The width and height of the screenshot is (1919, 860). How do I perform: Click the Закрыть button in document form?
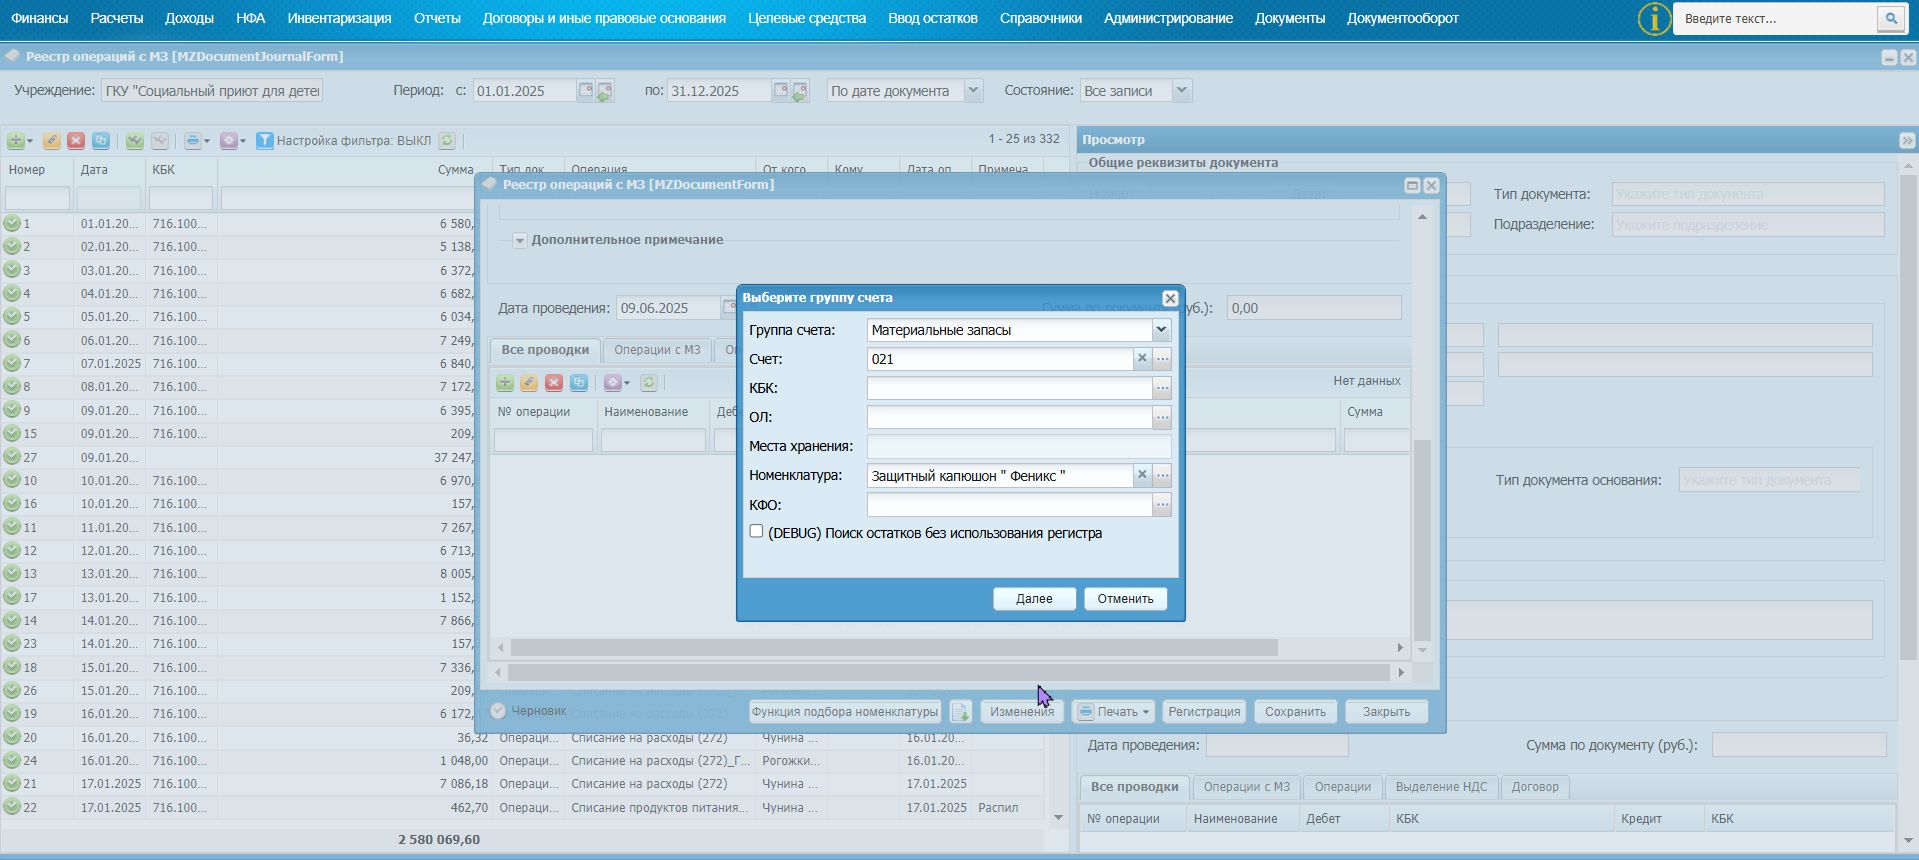click(x=1386, y=712)
